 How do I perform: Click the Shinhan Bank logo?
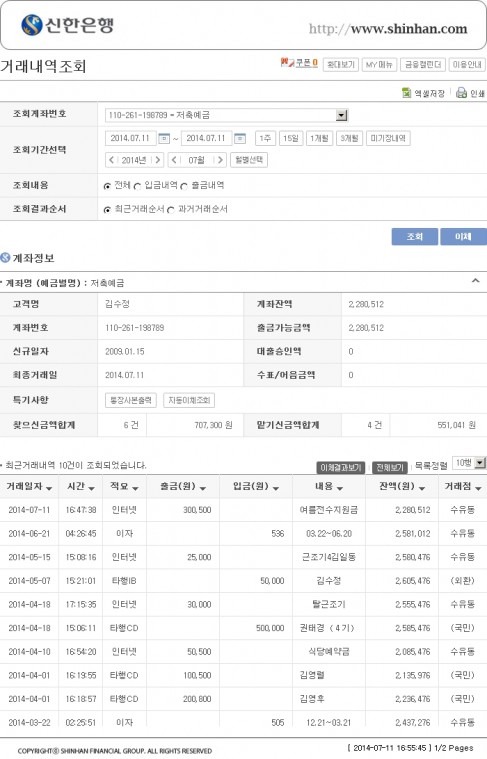(67, 25)
